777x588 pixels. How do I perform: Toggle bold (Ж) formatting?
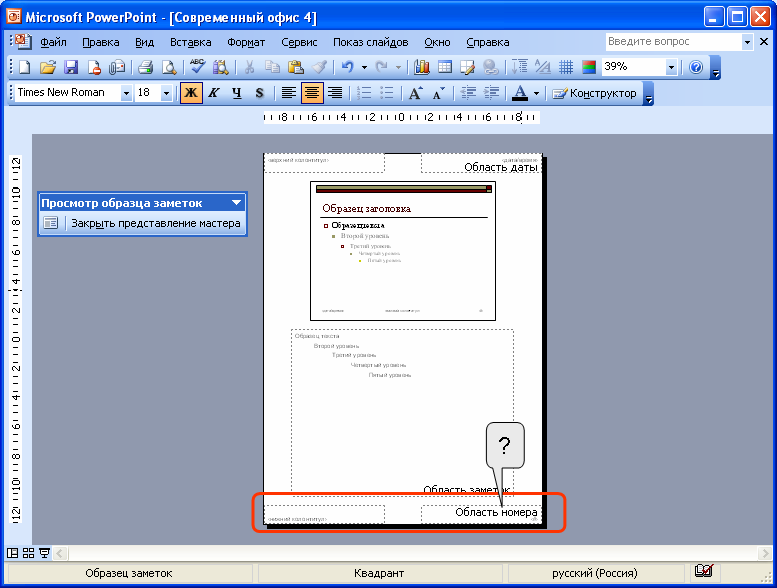(191, 93)
